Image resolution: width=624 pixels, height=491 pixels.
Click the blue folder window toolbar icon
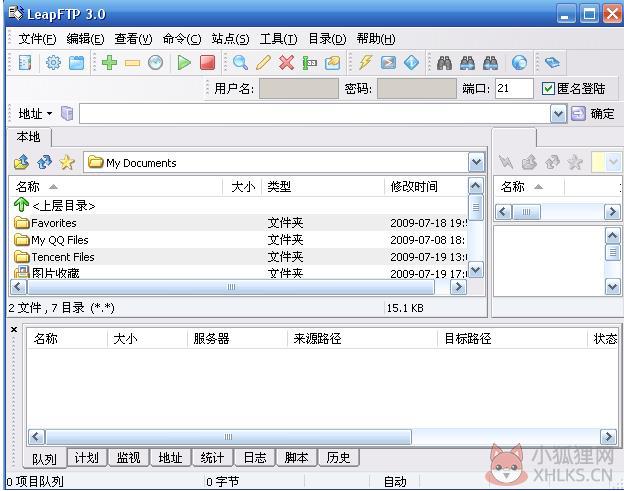tap(76, 63)
